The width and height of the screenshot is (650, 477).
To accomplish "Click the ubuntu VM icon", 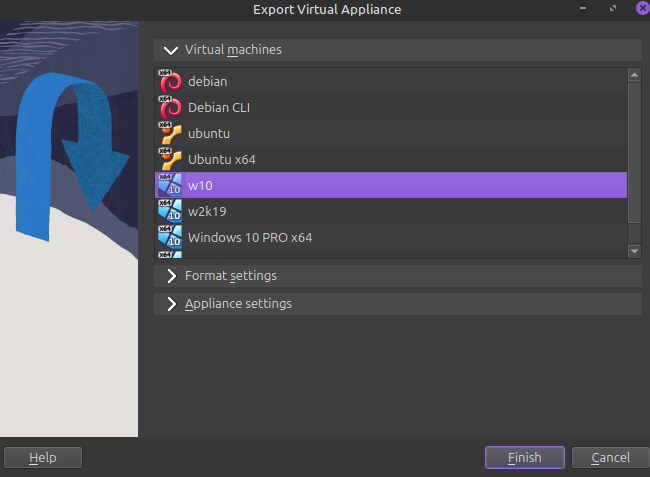I will (170, 133).
